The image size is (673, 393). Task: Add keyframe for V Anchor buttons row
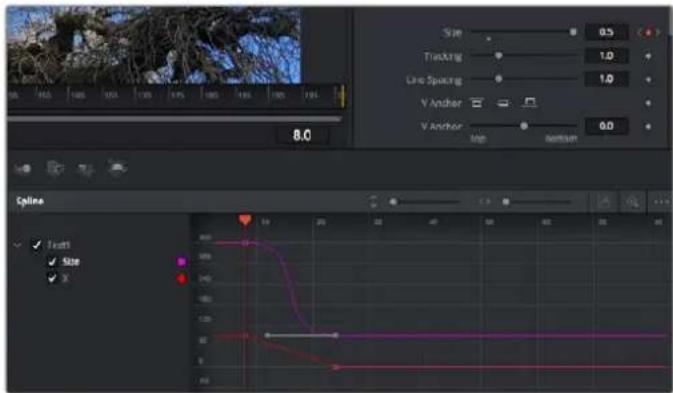(x=648, y=103)
